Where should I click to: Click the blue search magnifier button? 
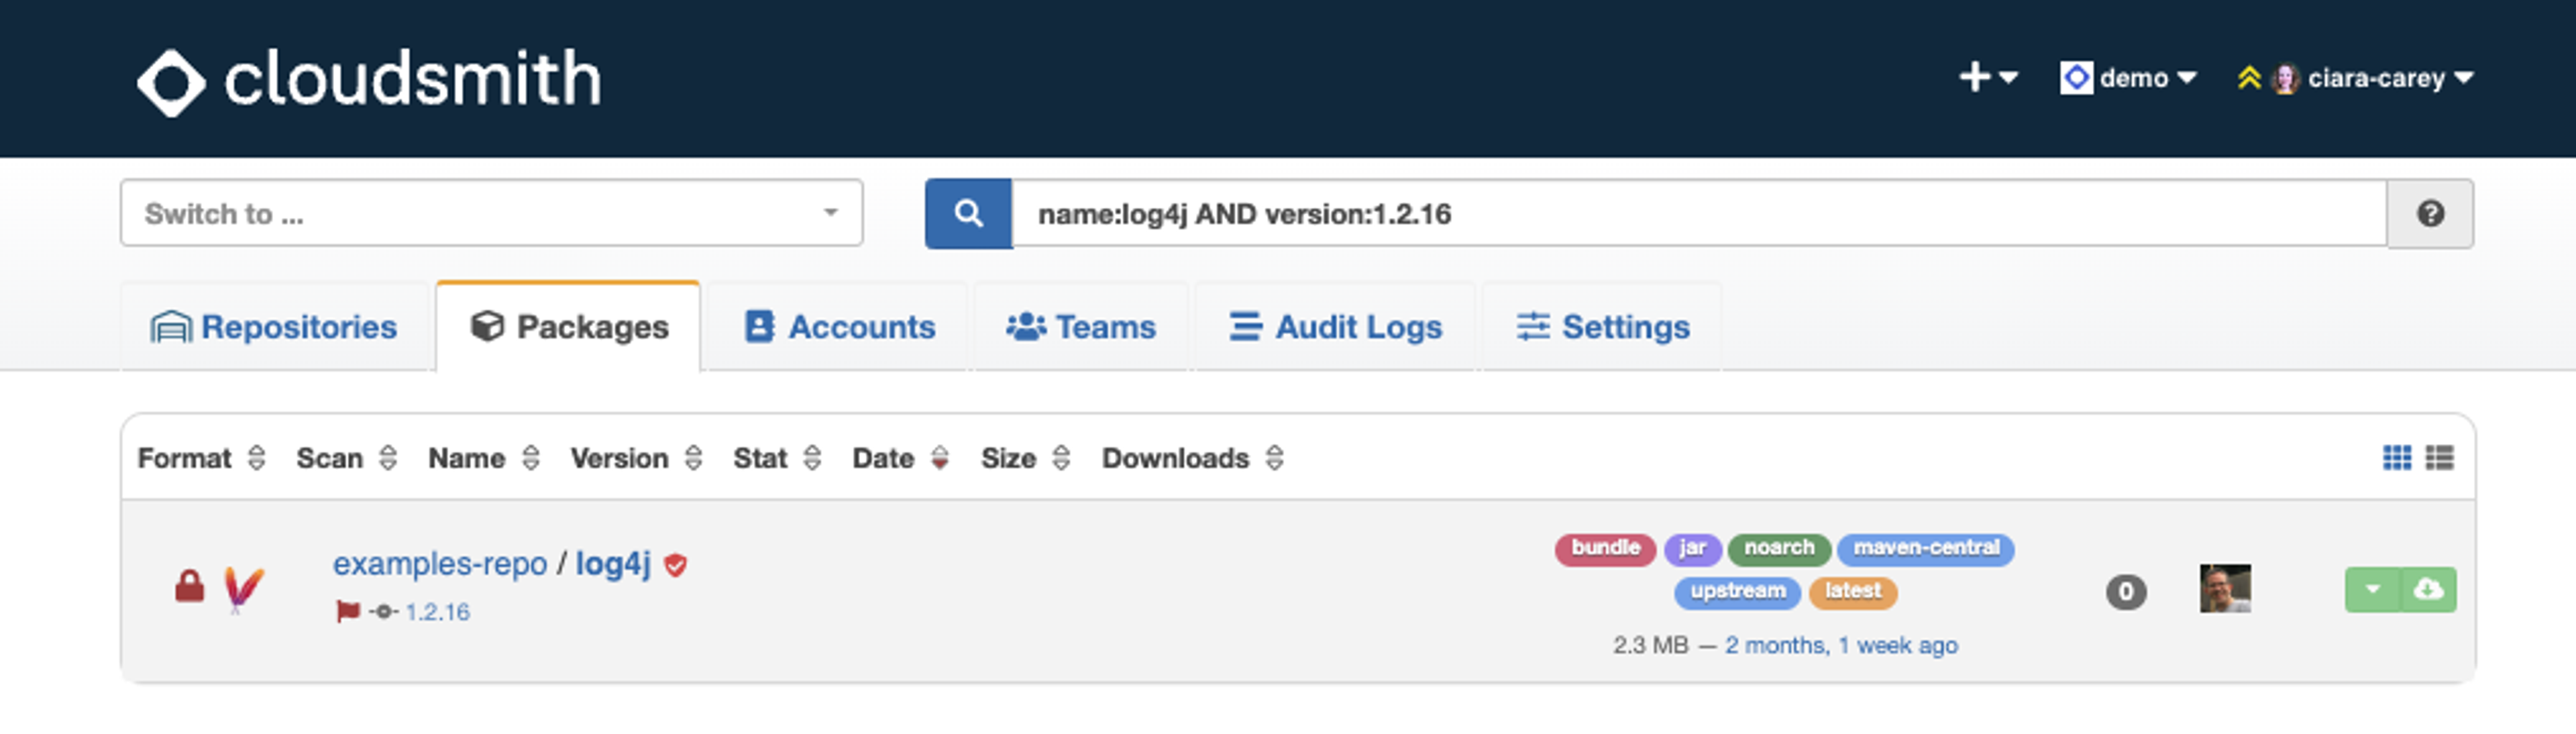[967, 213]
